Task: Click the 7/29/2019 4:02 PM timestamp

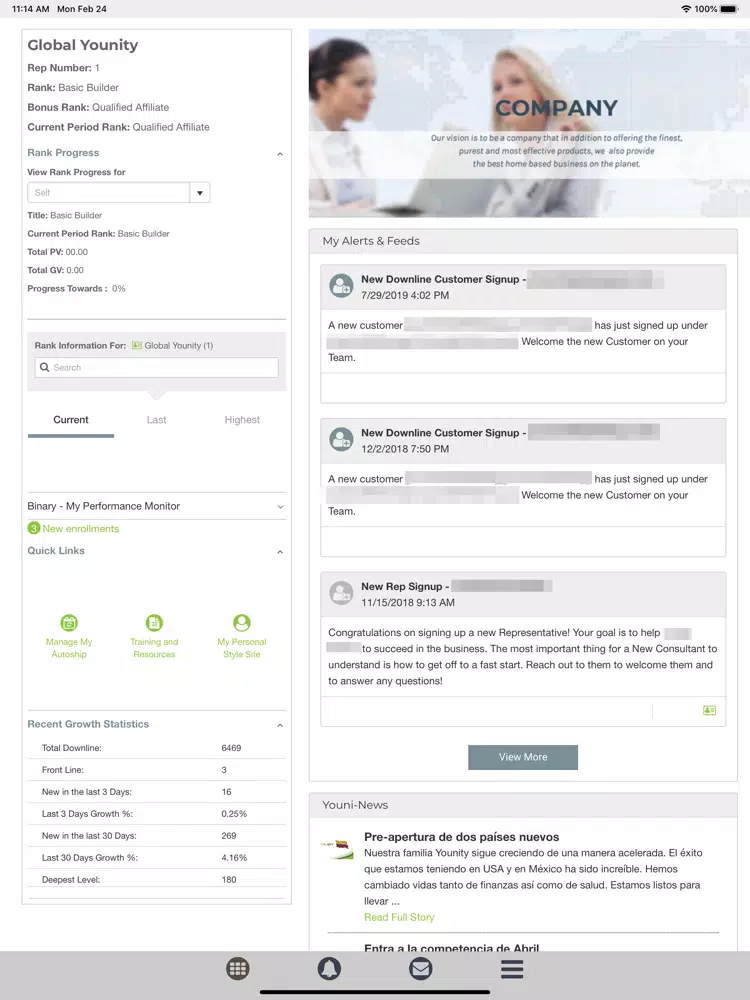Action: (x=405, y=295)
